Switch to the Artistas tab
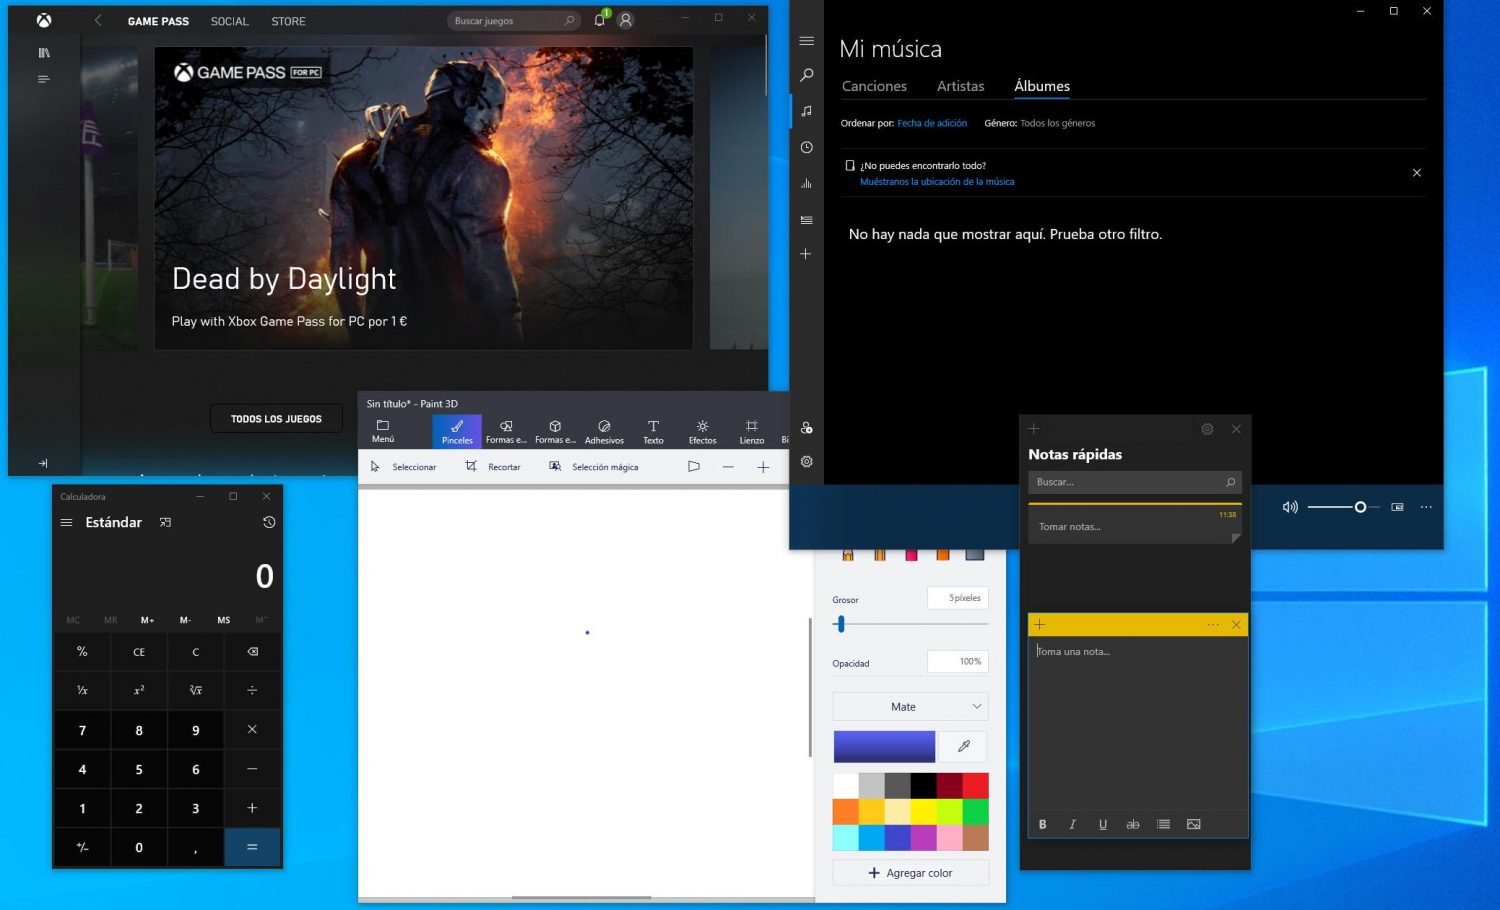The image size is (1500, 910). [960, 86]
